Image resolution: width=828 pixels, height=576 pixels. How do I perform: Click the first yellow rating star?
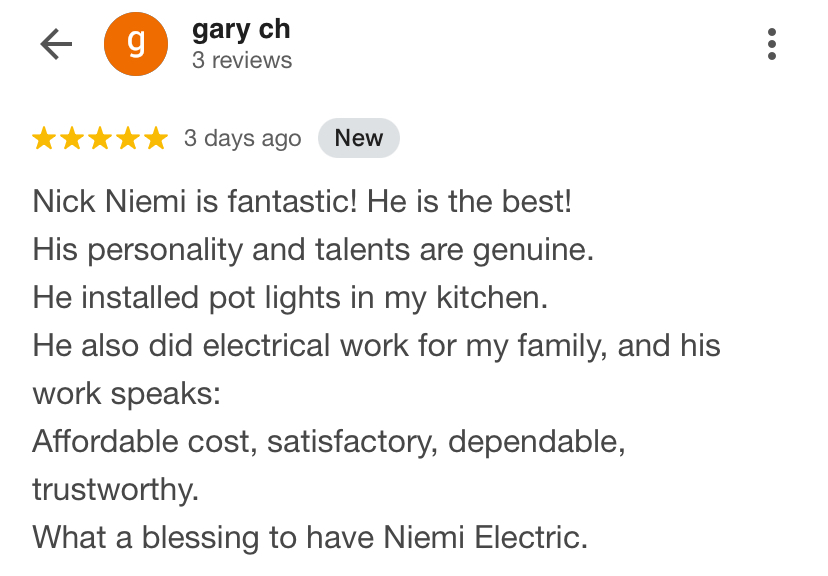pyautogui.click(x=45, y=139)
